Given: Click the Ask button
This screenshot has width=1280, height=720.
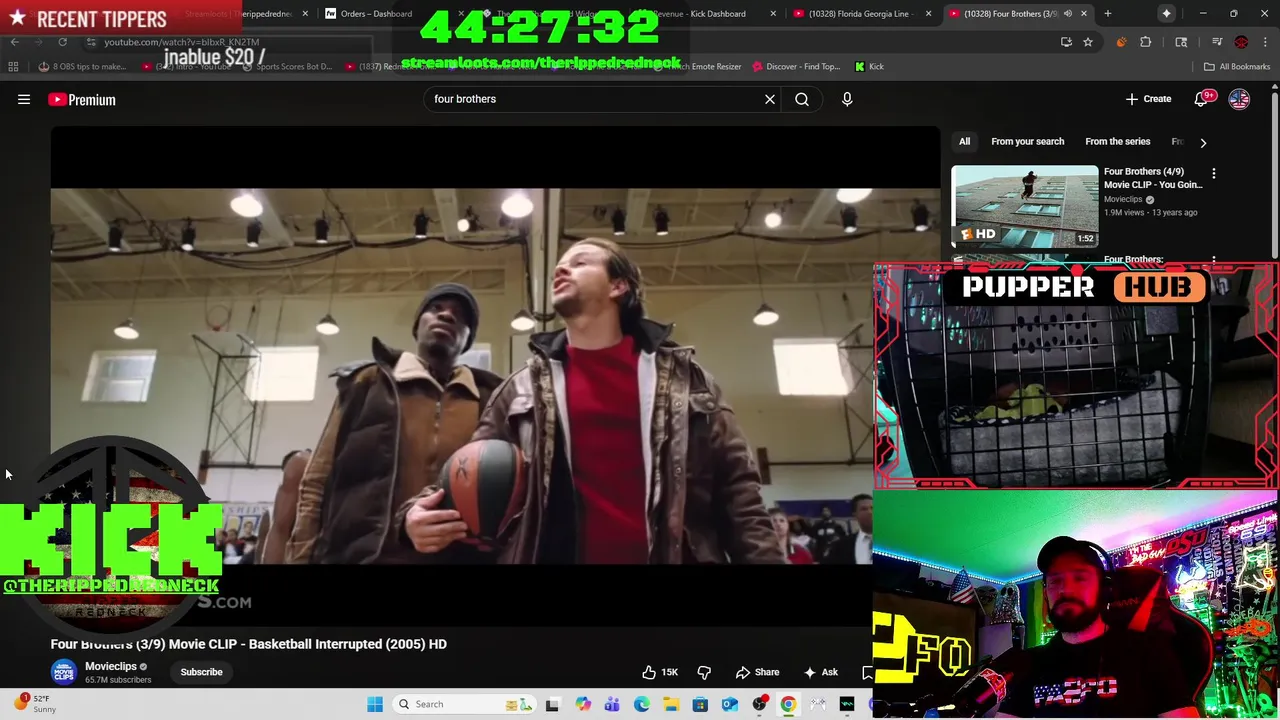Looking at the screenshot, I should [x=820, y=672].
